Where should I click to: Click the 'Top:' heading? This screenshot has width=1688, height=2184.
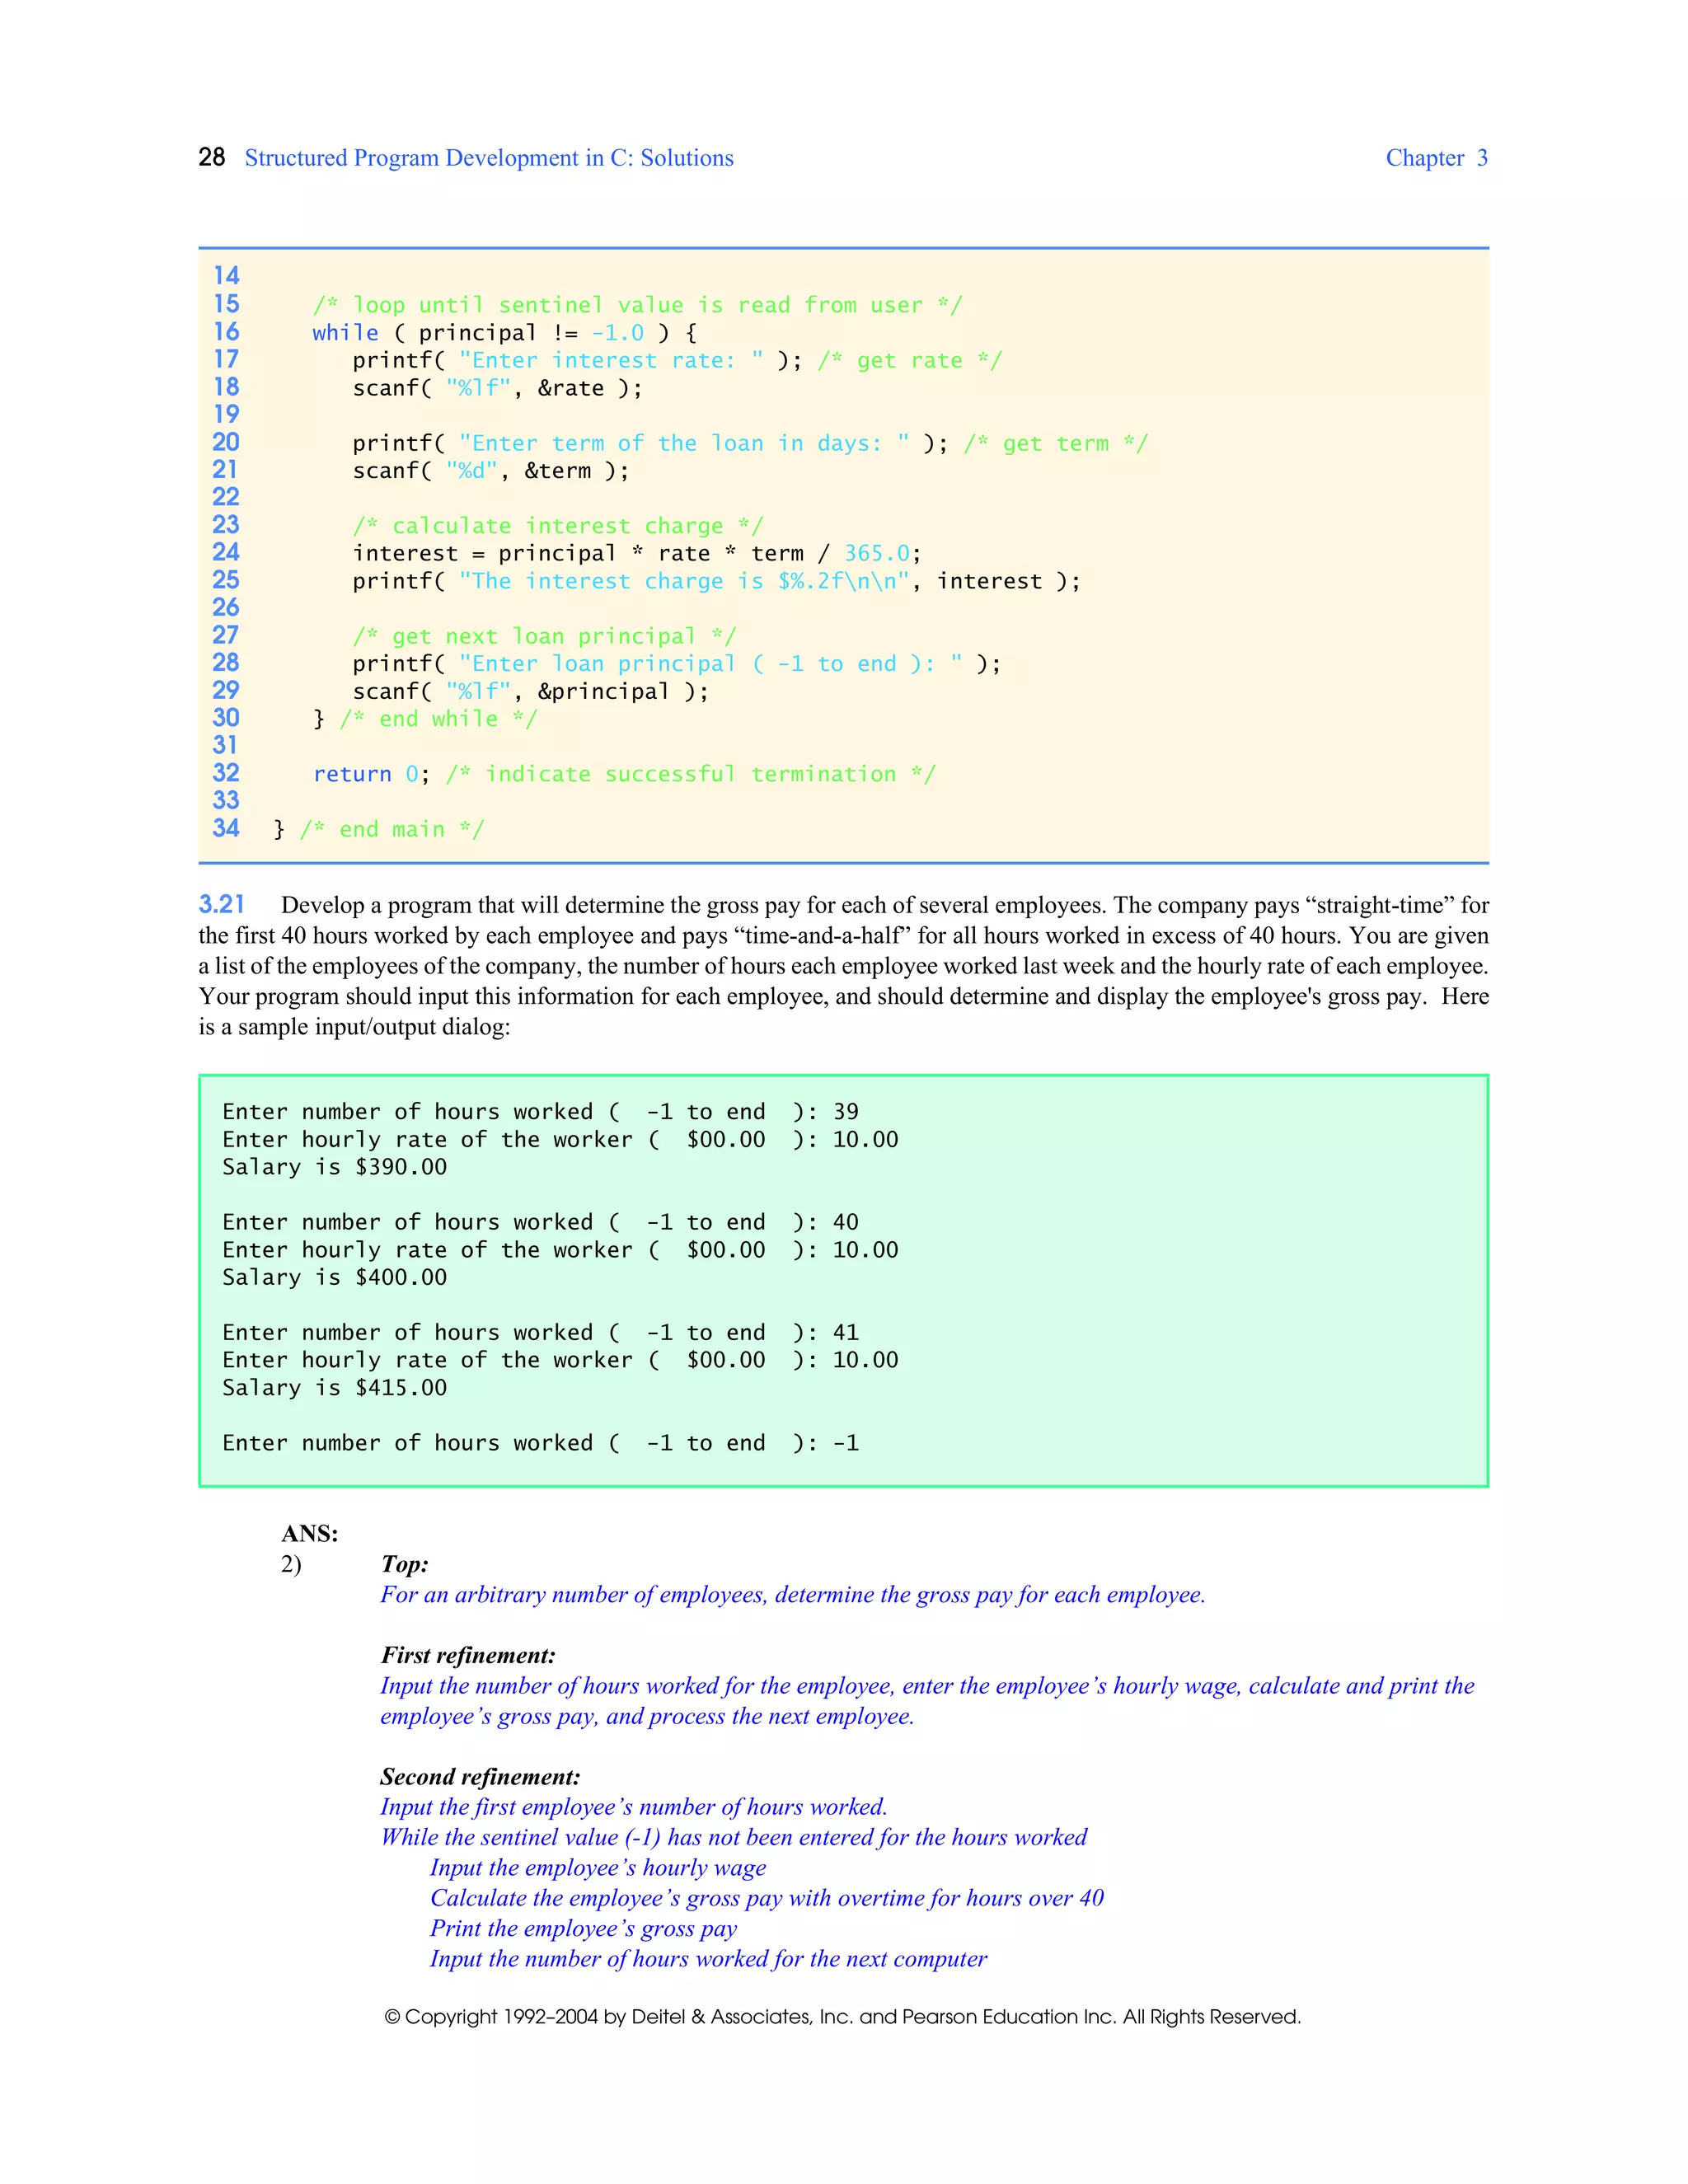pos(404,1564)
